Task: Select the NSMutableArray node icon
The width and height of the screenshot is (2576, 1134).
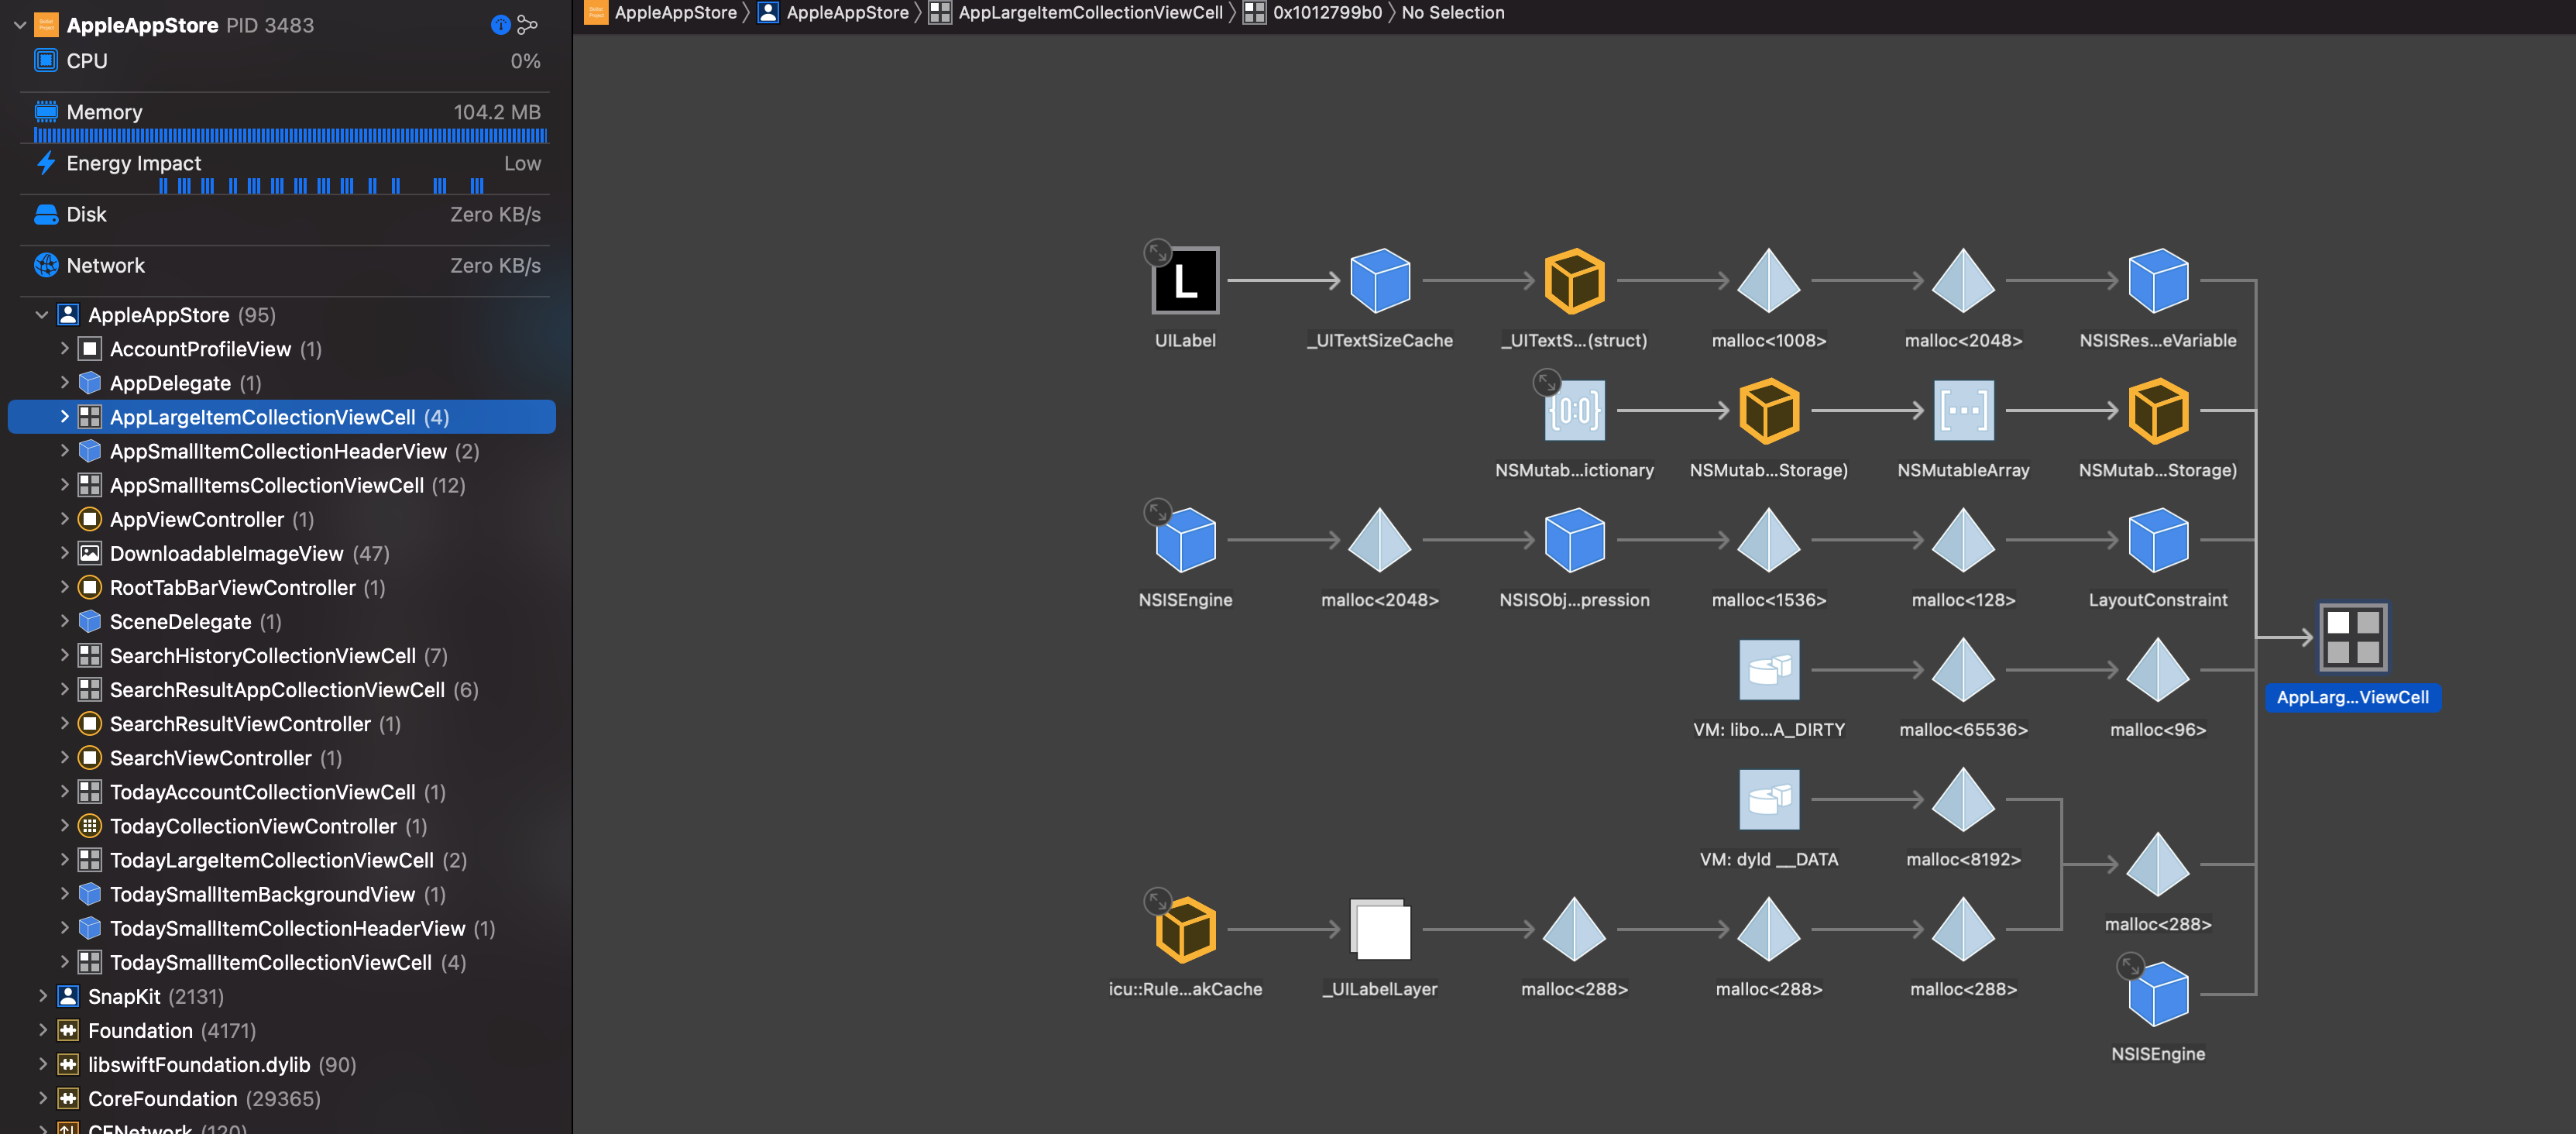Action: [1963, 411]
